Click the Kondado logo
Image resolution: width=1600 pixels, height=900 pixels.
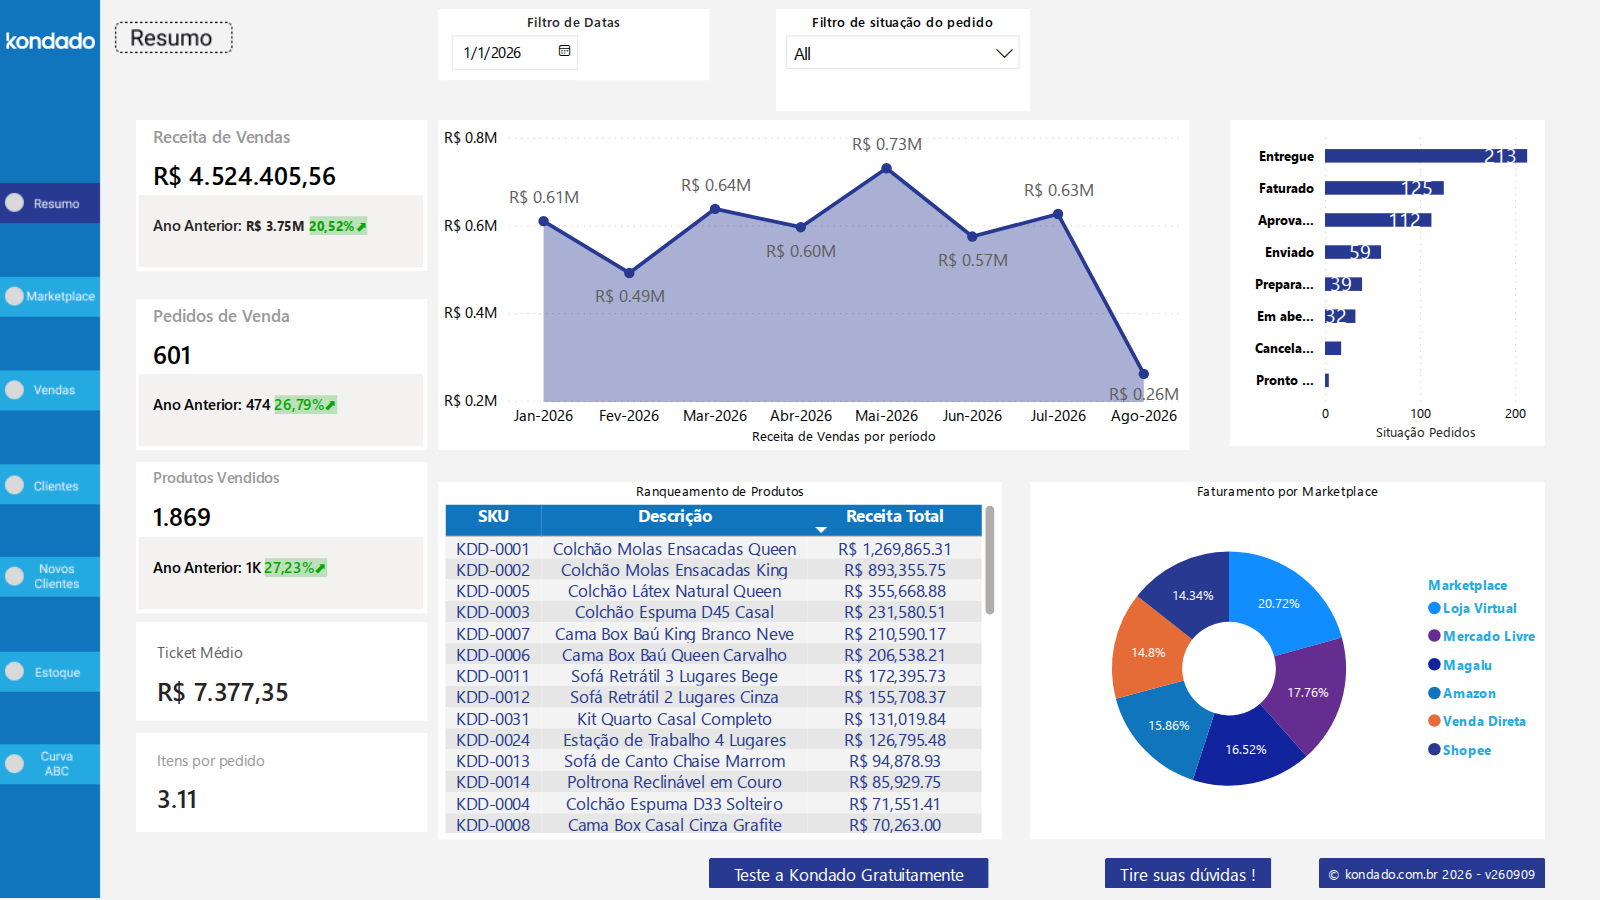point(50,41)
